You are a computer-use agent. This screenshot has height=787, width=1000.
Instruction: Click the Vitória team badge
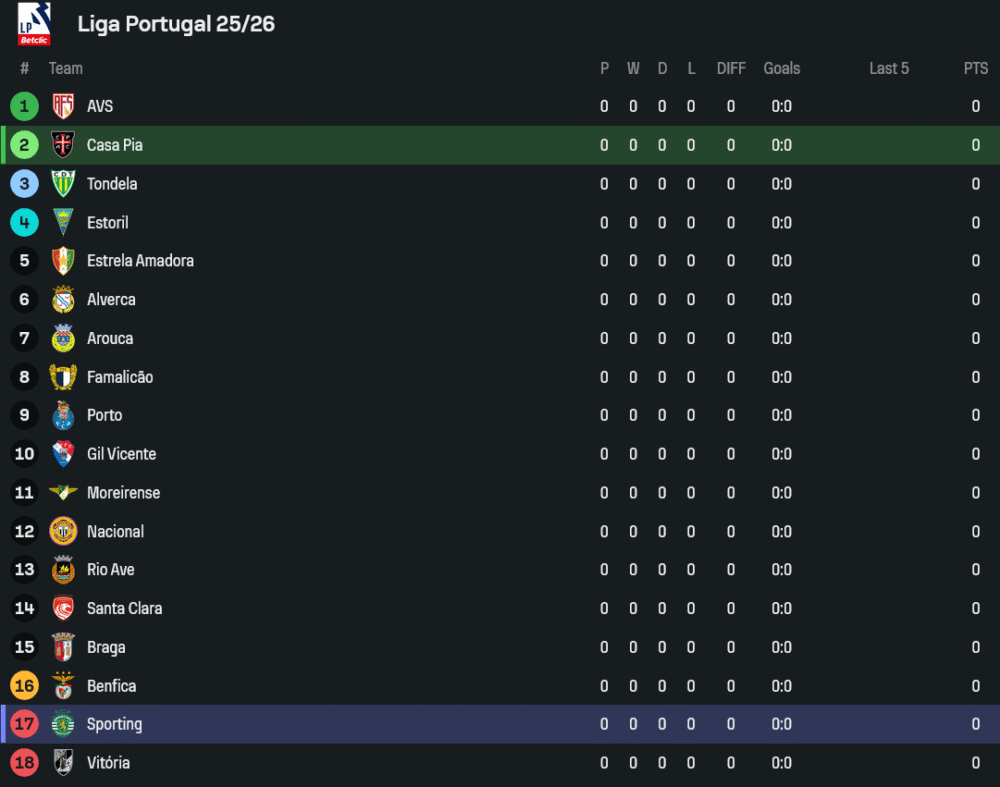tap(63, 763)
